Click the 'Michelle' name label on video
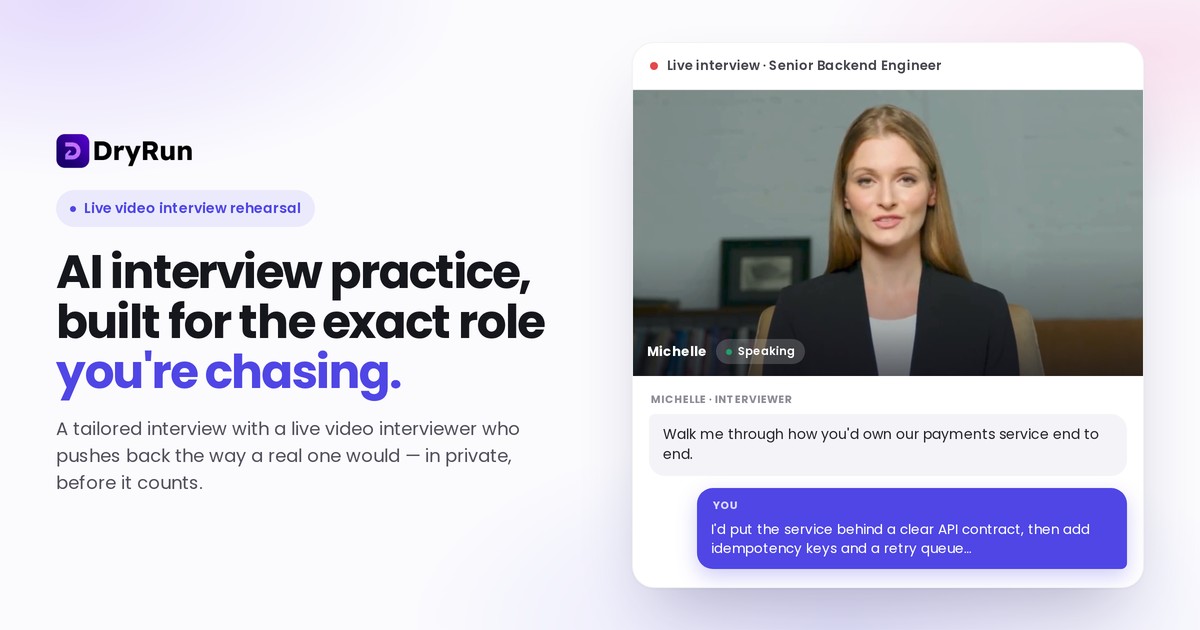Screen dimensions: 1200x630 coord(676,352)
